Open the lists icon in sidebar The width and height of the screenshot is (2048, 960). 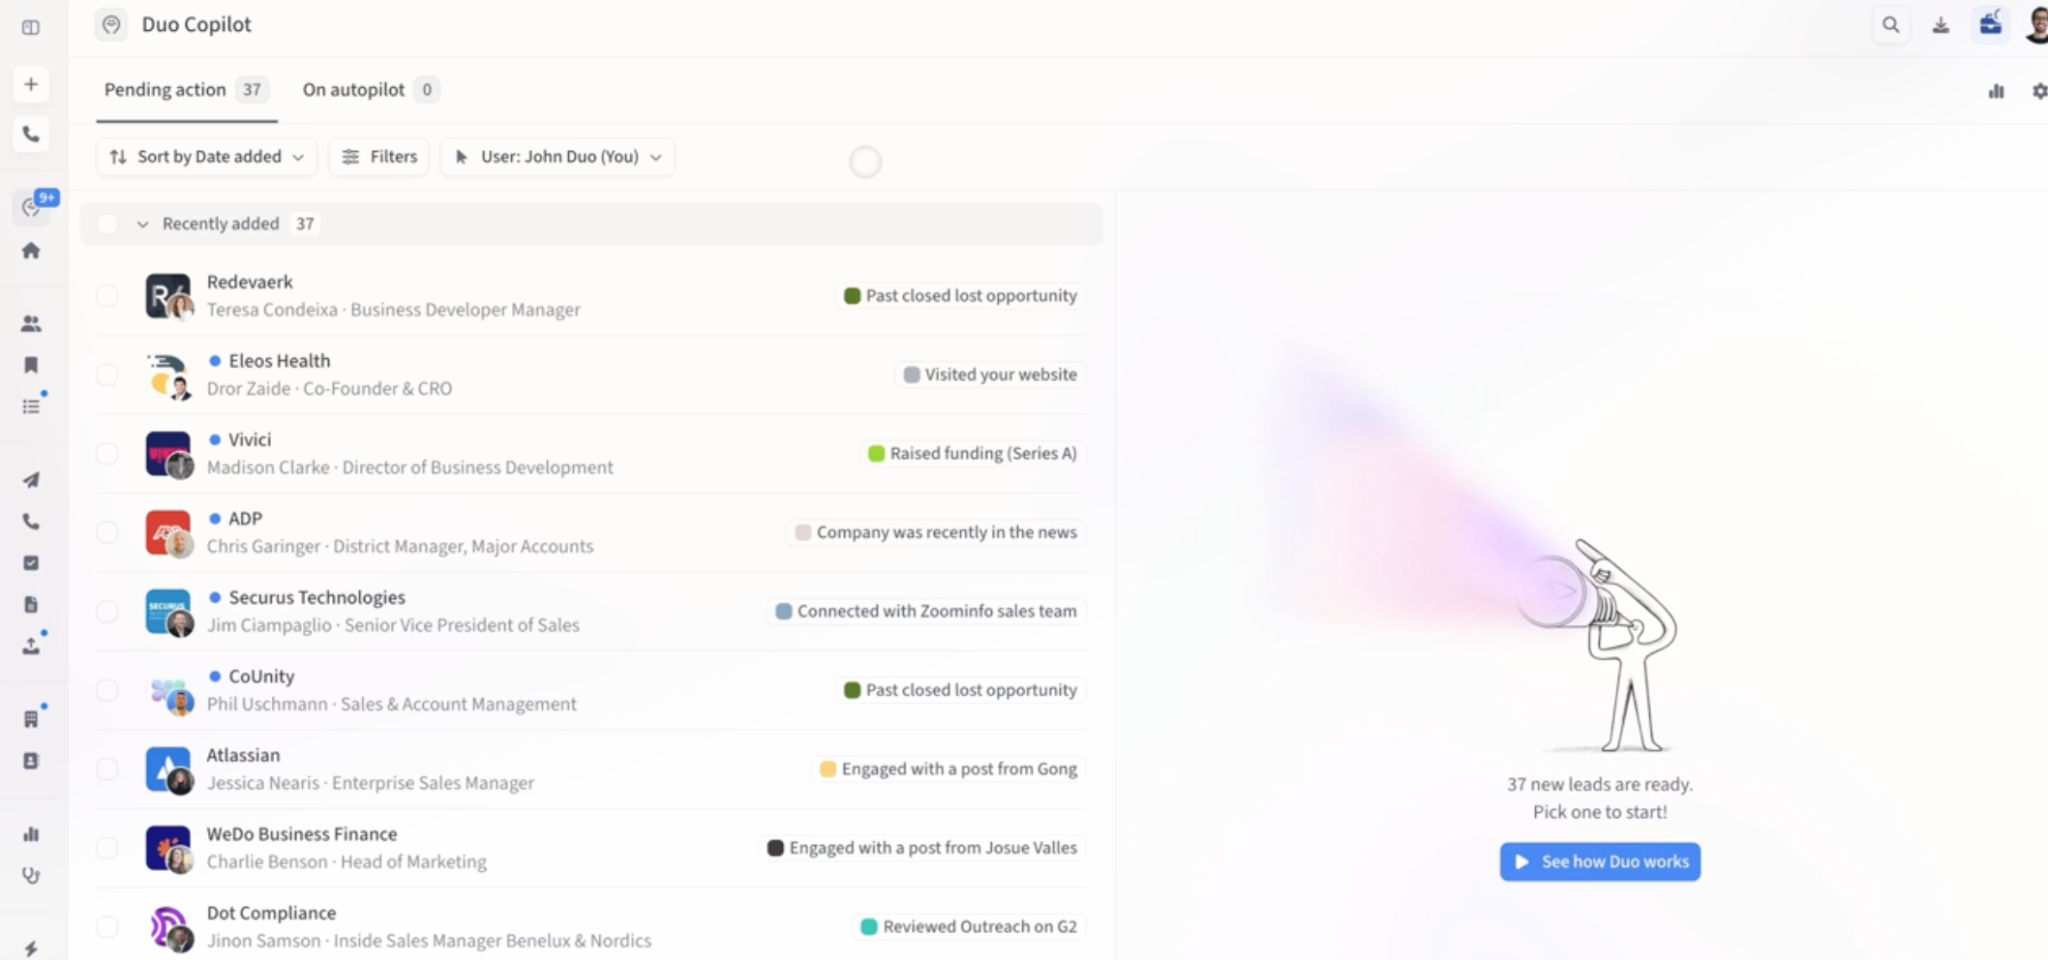31,406
